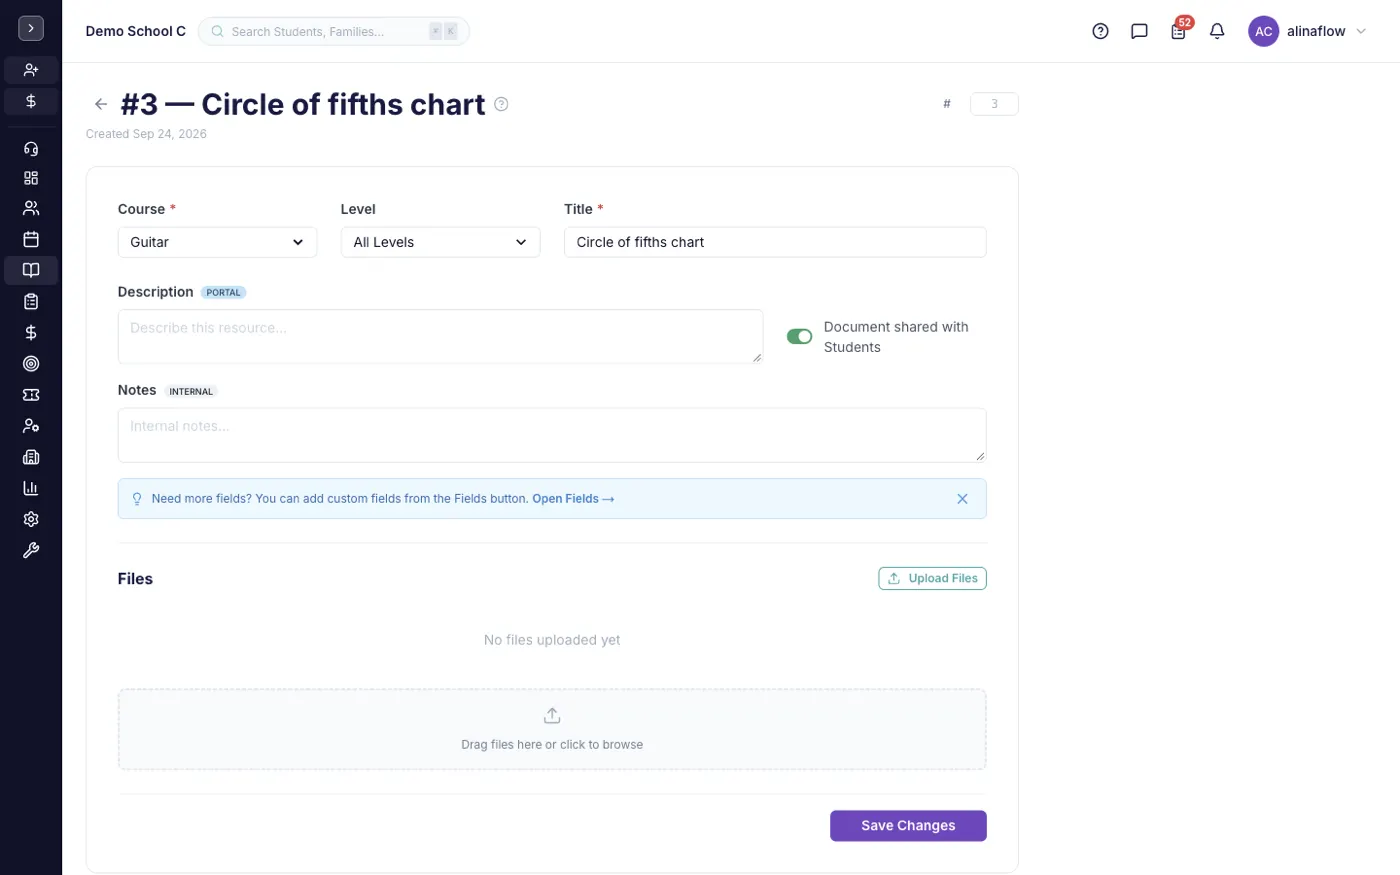Viewport: 1400px width, 875px height.
Task: Click the Upload Files button
Action: (x=932, y=578)
